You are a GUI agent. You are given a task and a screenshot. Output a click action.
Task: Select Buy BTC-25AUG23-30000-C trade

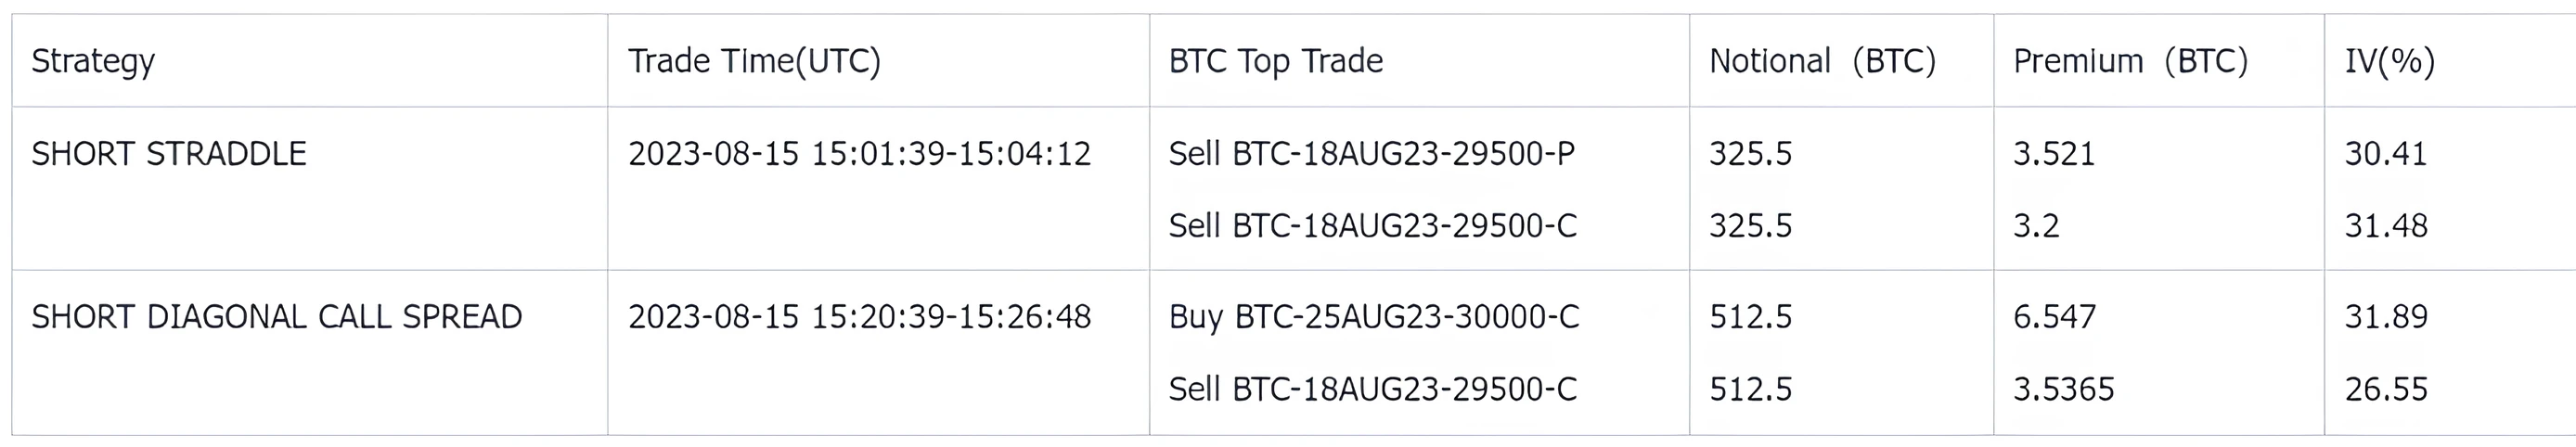point(1374,317)
